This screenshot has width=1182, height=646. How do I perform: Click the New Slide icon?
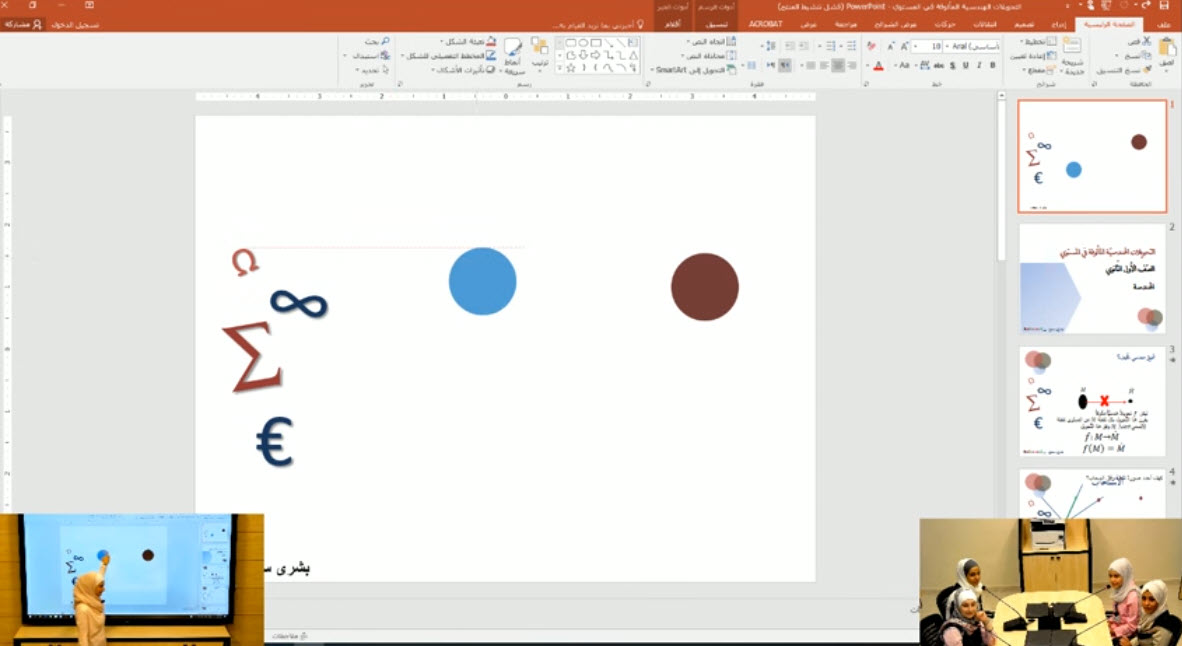[x=1071, y=50]
